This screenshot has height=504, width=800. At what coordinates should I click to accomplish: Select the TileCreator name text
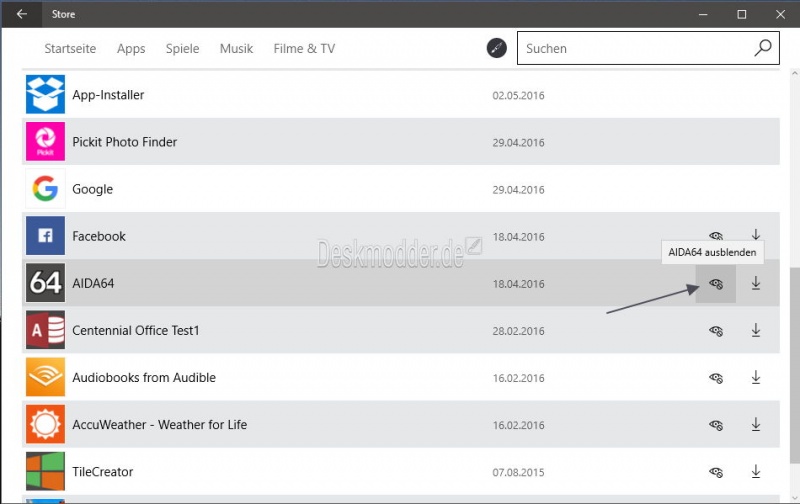(103, 472)
